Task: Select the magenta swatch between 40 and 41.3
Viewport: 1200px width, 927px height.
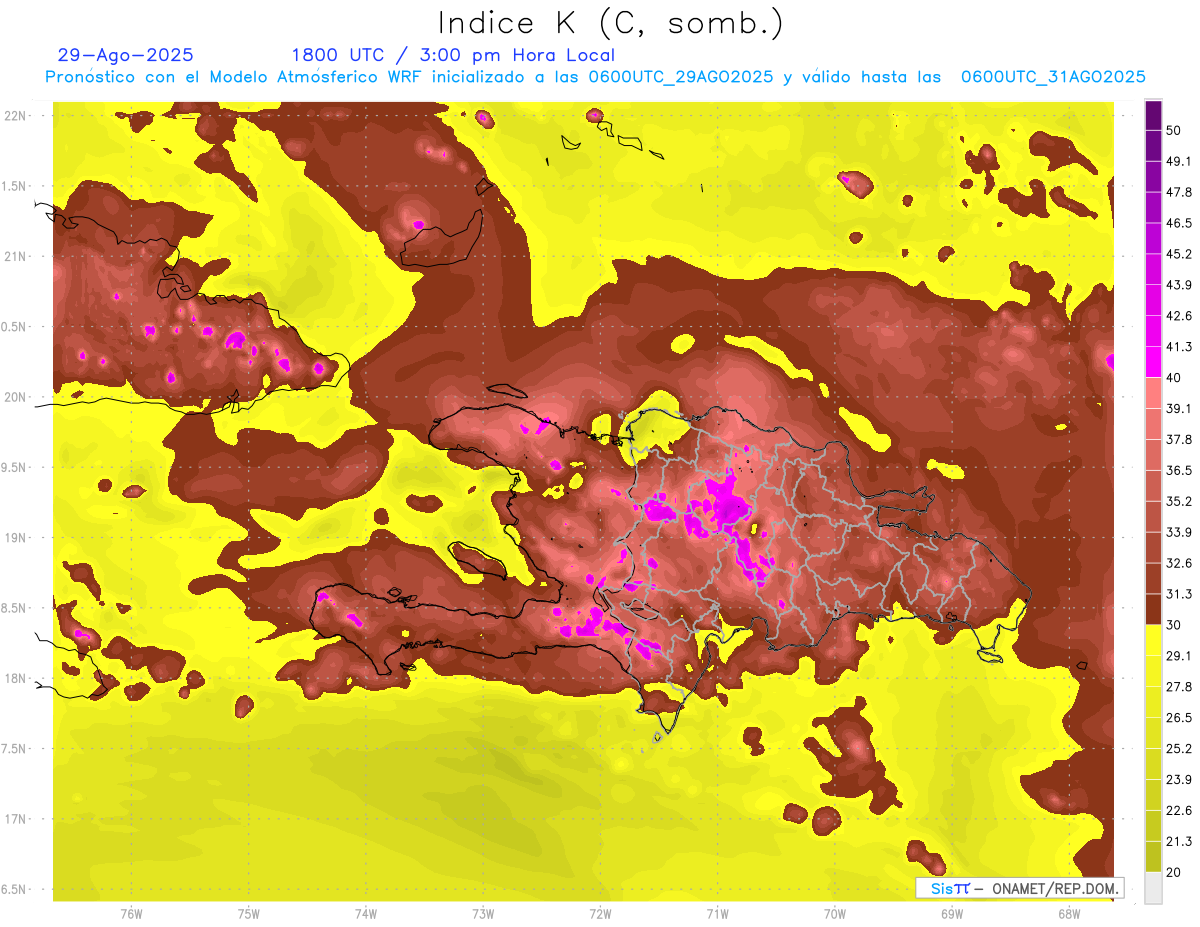Action: point(1153,362)
